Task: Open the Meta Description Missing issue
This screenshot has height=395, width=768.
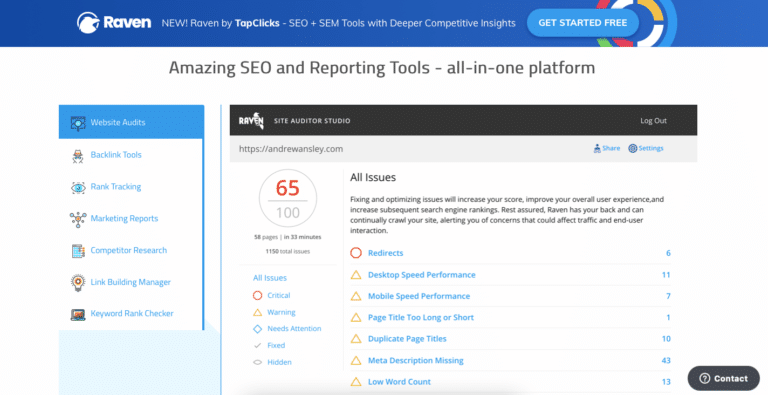Action: click(x=415, y=361)
